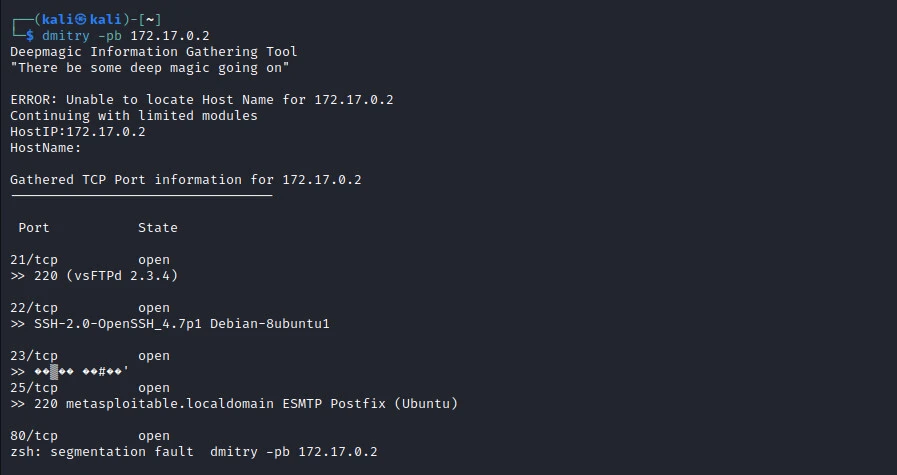Image resolution: width=897 pixels, height=475 pixels.
Task: Click the 23/tcp port entry
Action: click(34, 356)
